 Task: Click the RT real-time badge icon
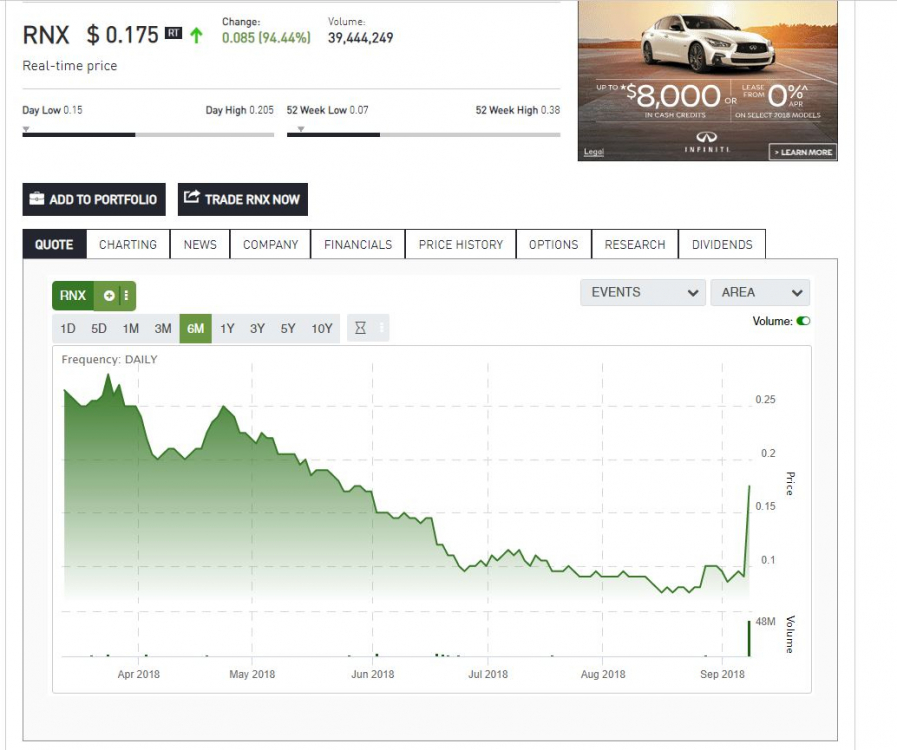tap(173, 35)
